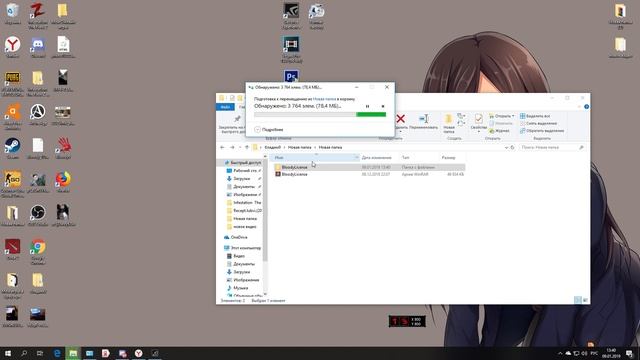Screen dimensions: 640x360
Task: Open the Firefox desktop shortcut
Action: [x=63, y=182]
